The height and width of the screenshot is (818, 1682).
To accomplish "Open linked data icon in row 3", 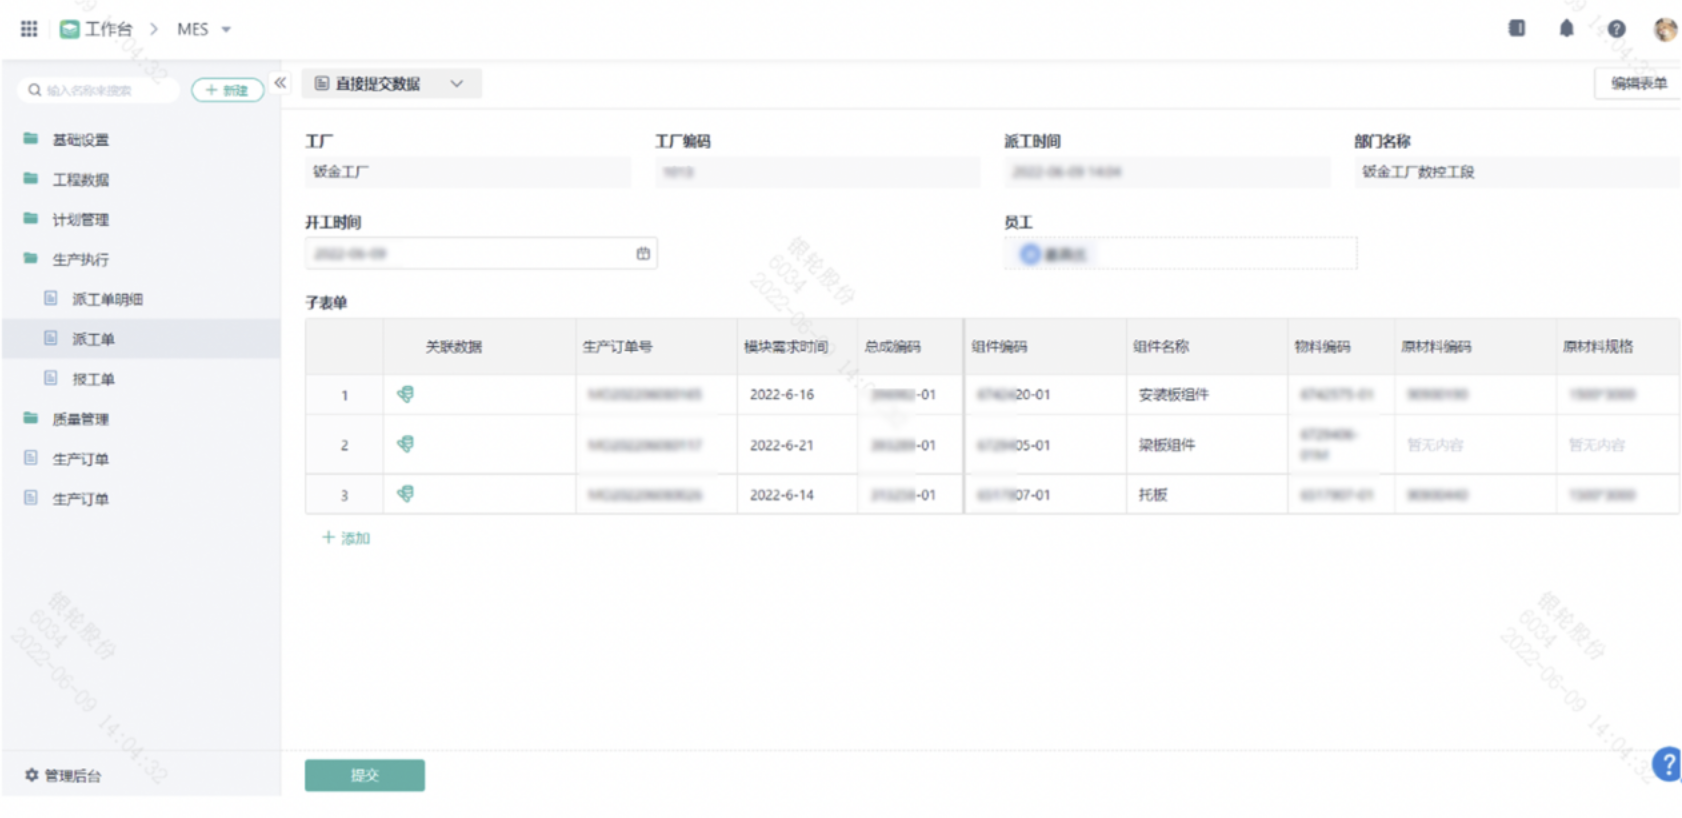I will [x=405, y=494].
